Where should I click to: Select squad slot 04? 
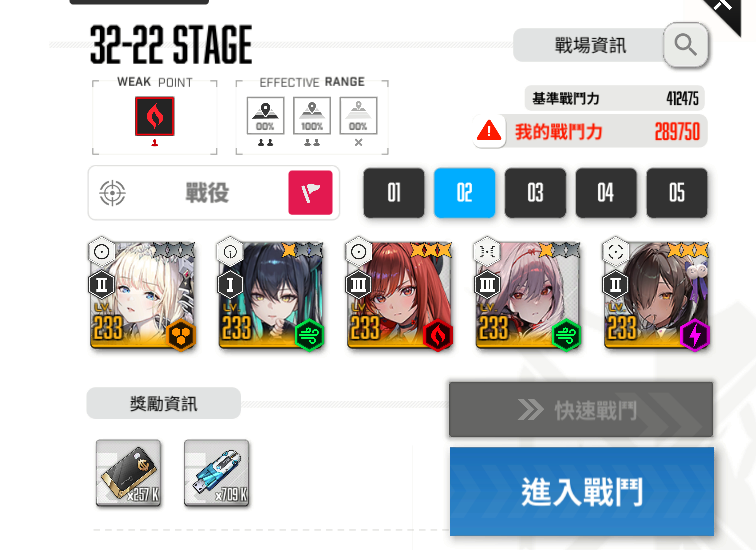[606, 193]
